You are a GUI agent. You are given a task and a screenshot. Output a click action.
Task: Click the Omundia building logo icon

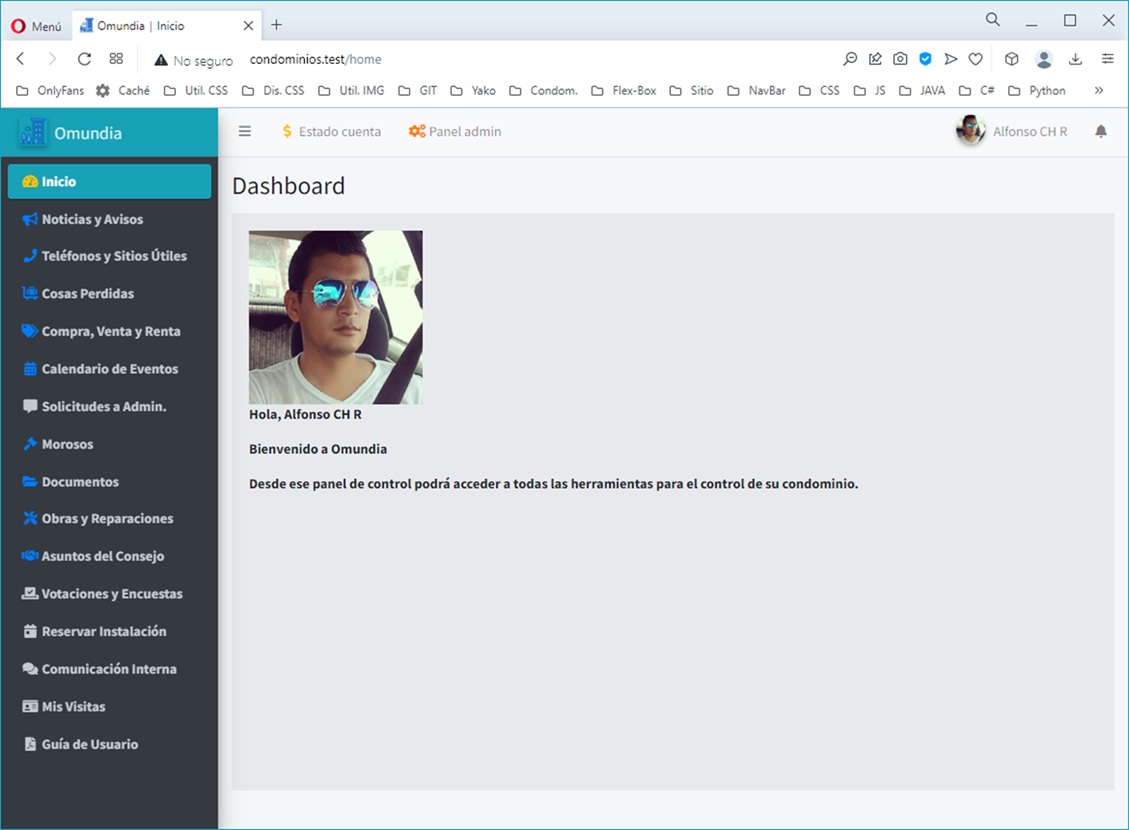[32, 133]
